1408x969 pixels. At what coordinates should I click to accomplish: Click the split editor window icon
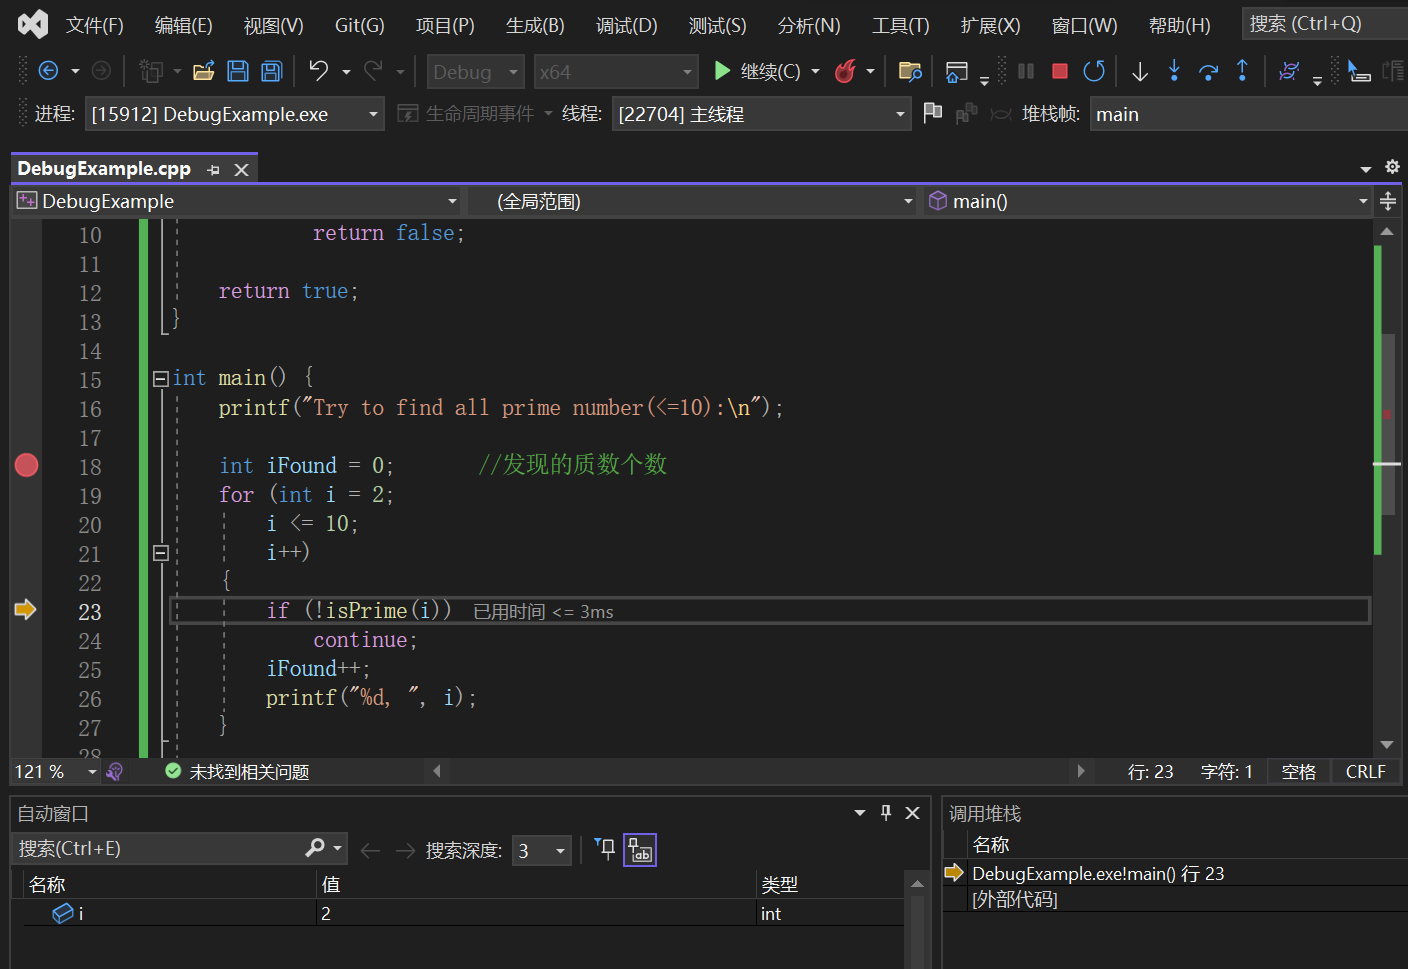[1388, 201]
